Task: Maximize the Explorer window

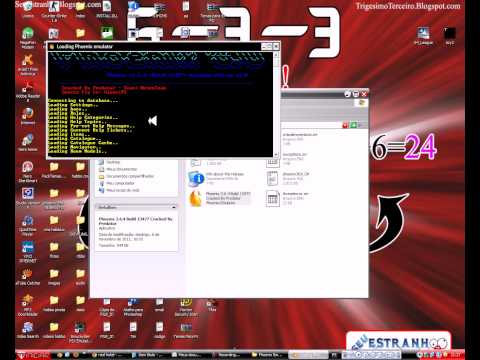Action: (x=356, y=94)
